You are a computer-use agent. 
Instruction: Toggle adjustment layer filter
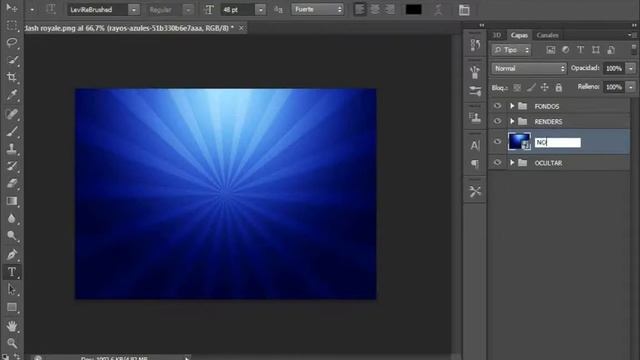(x=565, y=50)
